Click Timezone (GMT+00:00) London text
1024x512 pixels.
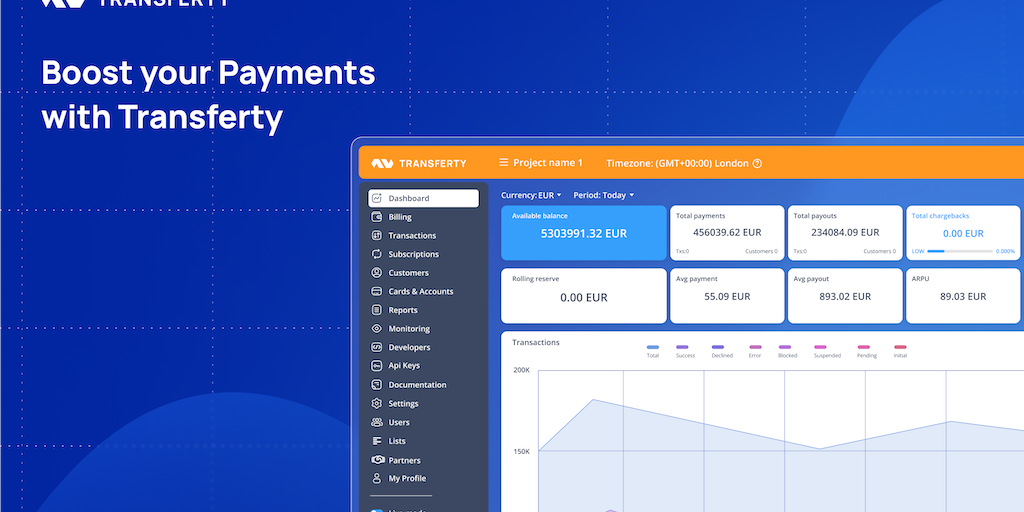tap(677, 163)
